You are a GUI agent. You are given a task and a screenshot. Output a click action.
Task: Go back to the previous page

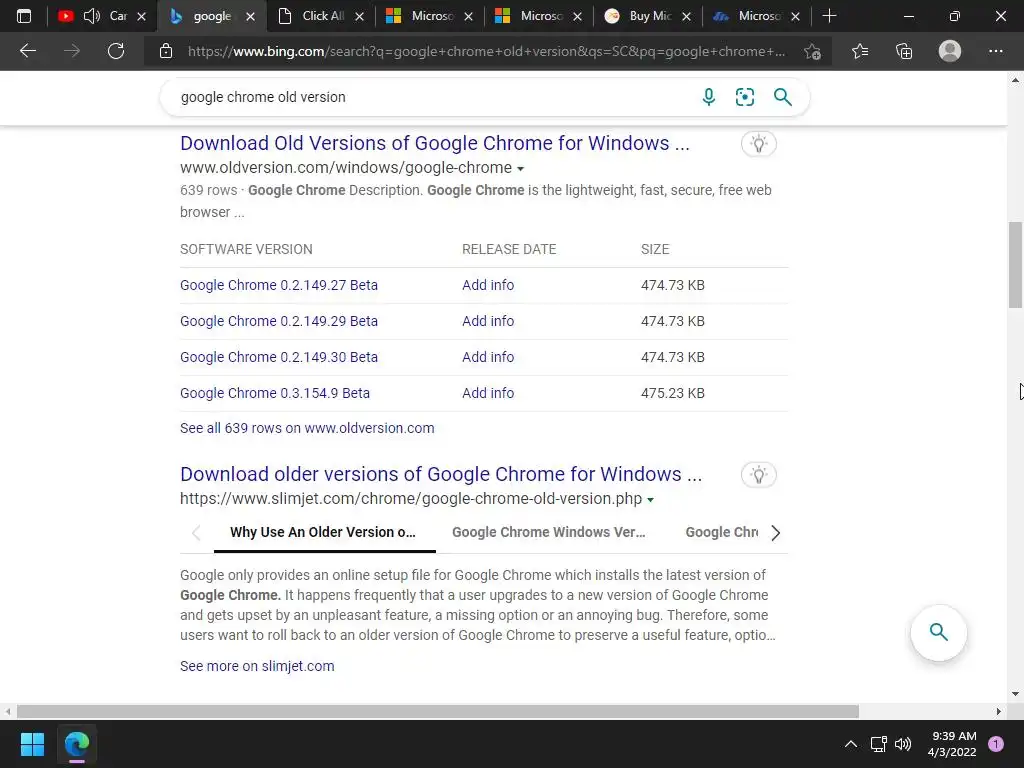click(x=27, y=51)
